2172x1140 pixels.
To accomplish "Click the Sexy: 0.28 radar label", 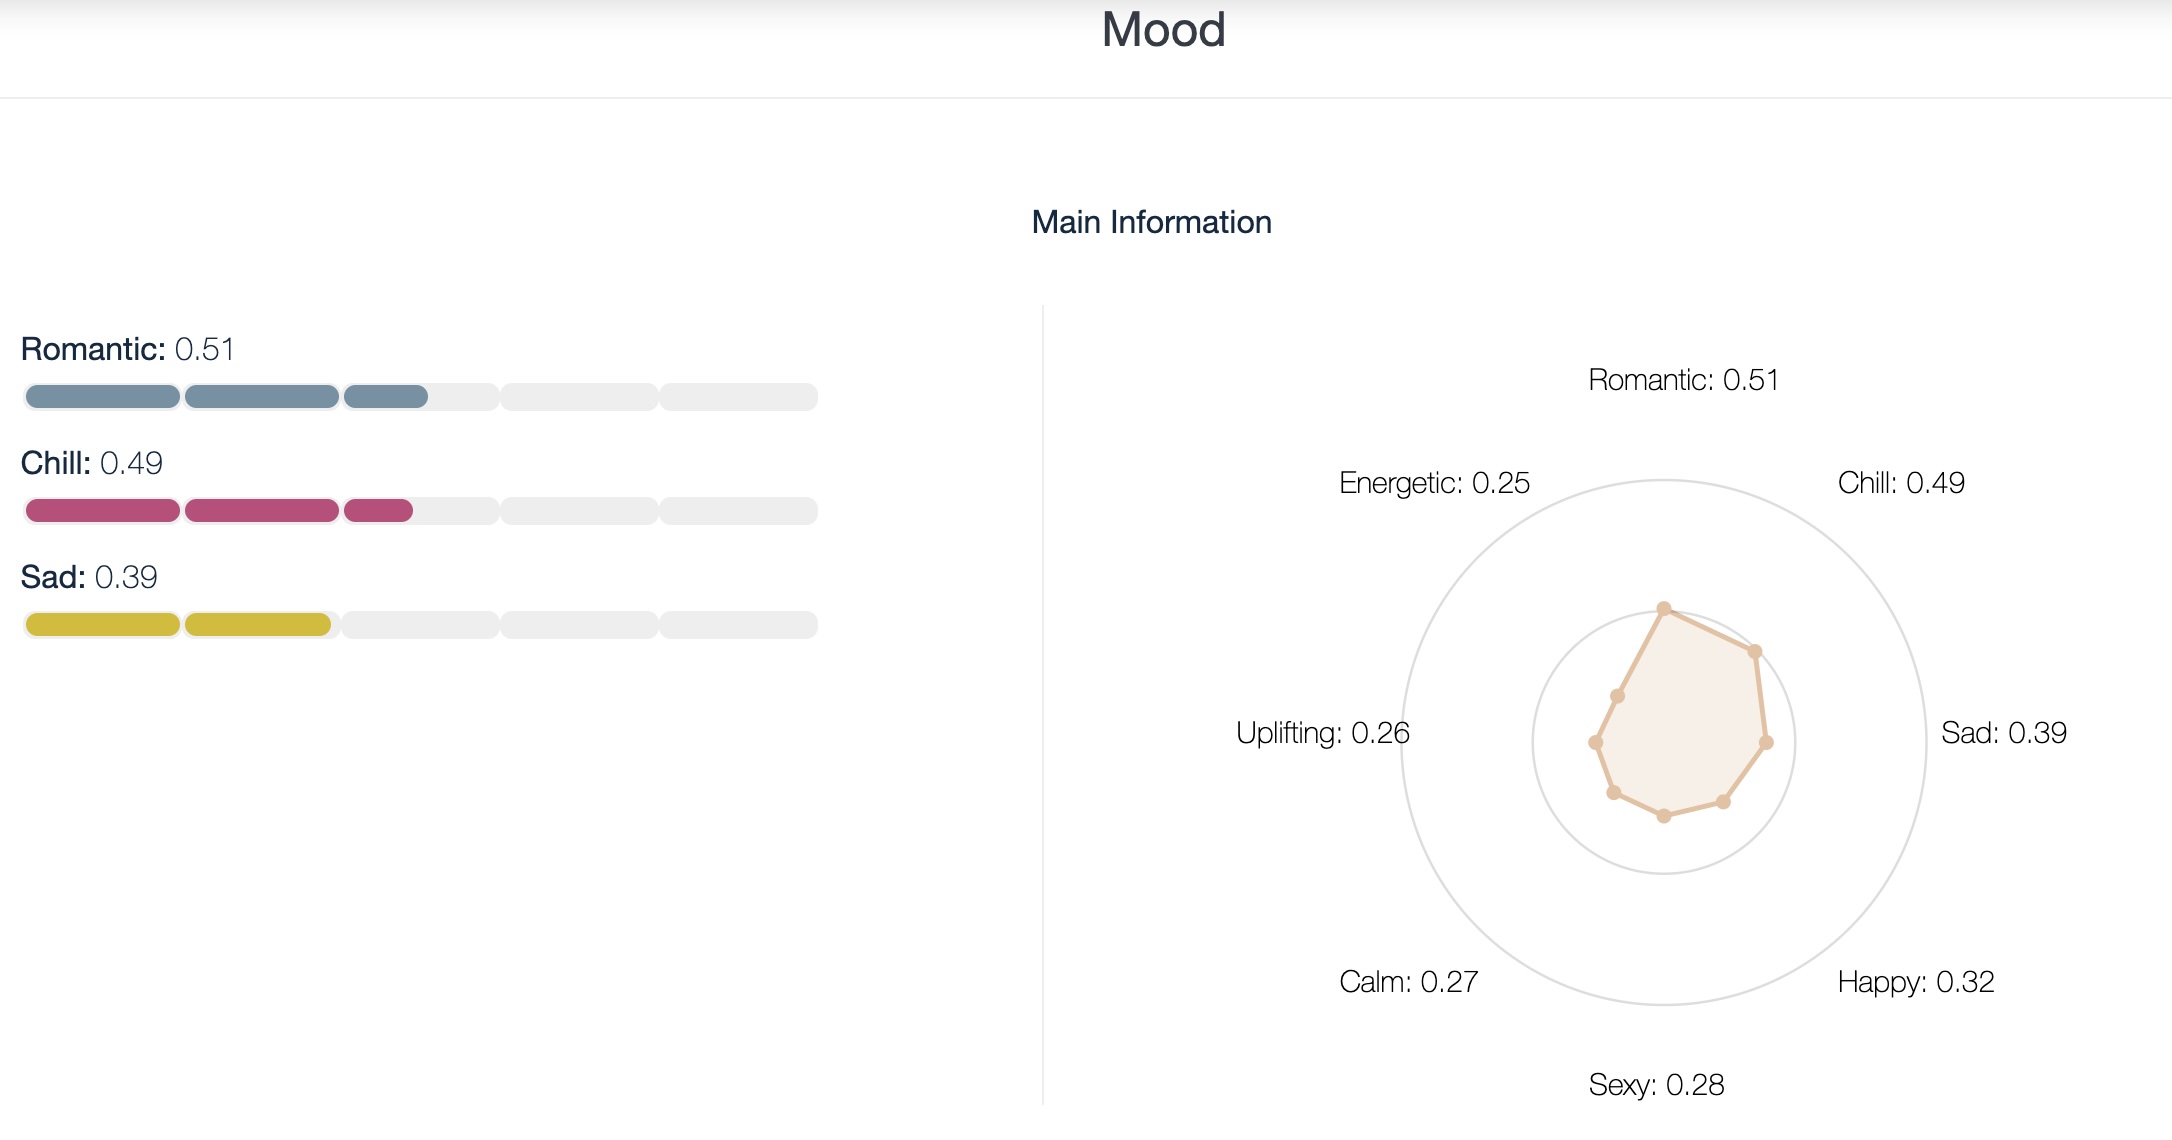I will 1656,1085.
